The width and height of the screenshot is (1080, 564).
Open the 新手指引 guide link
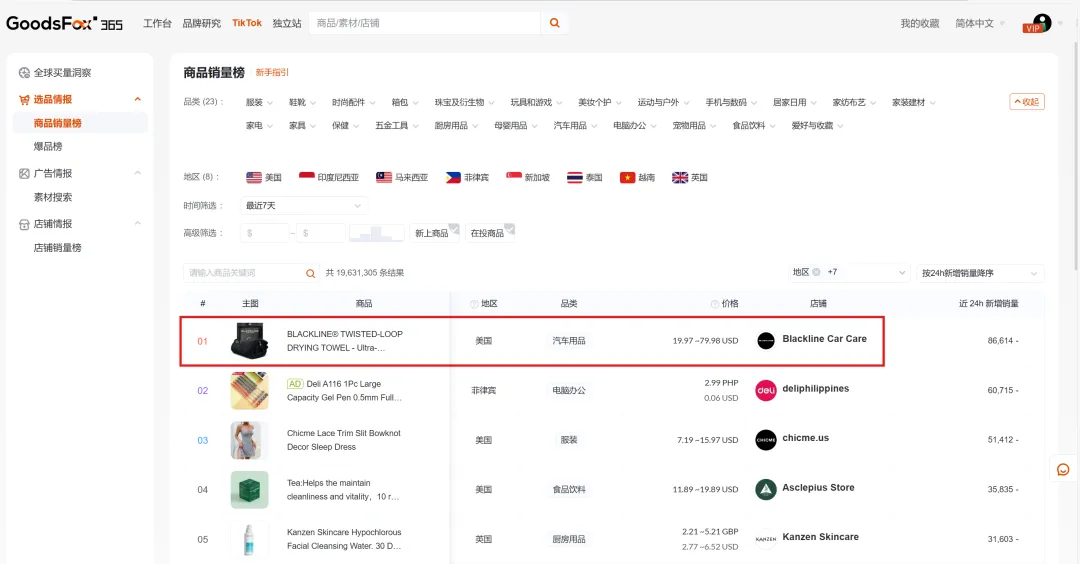272,72
